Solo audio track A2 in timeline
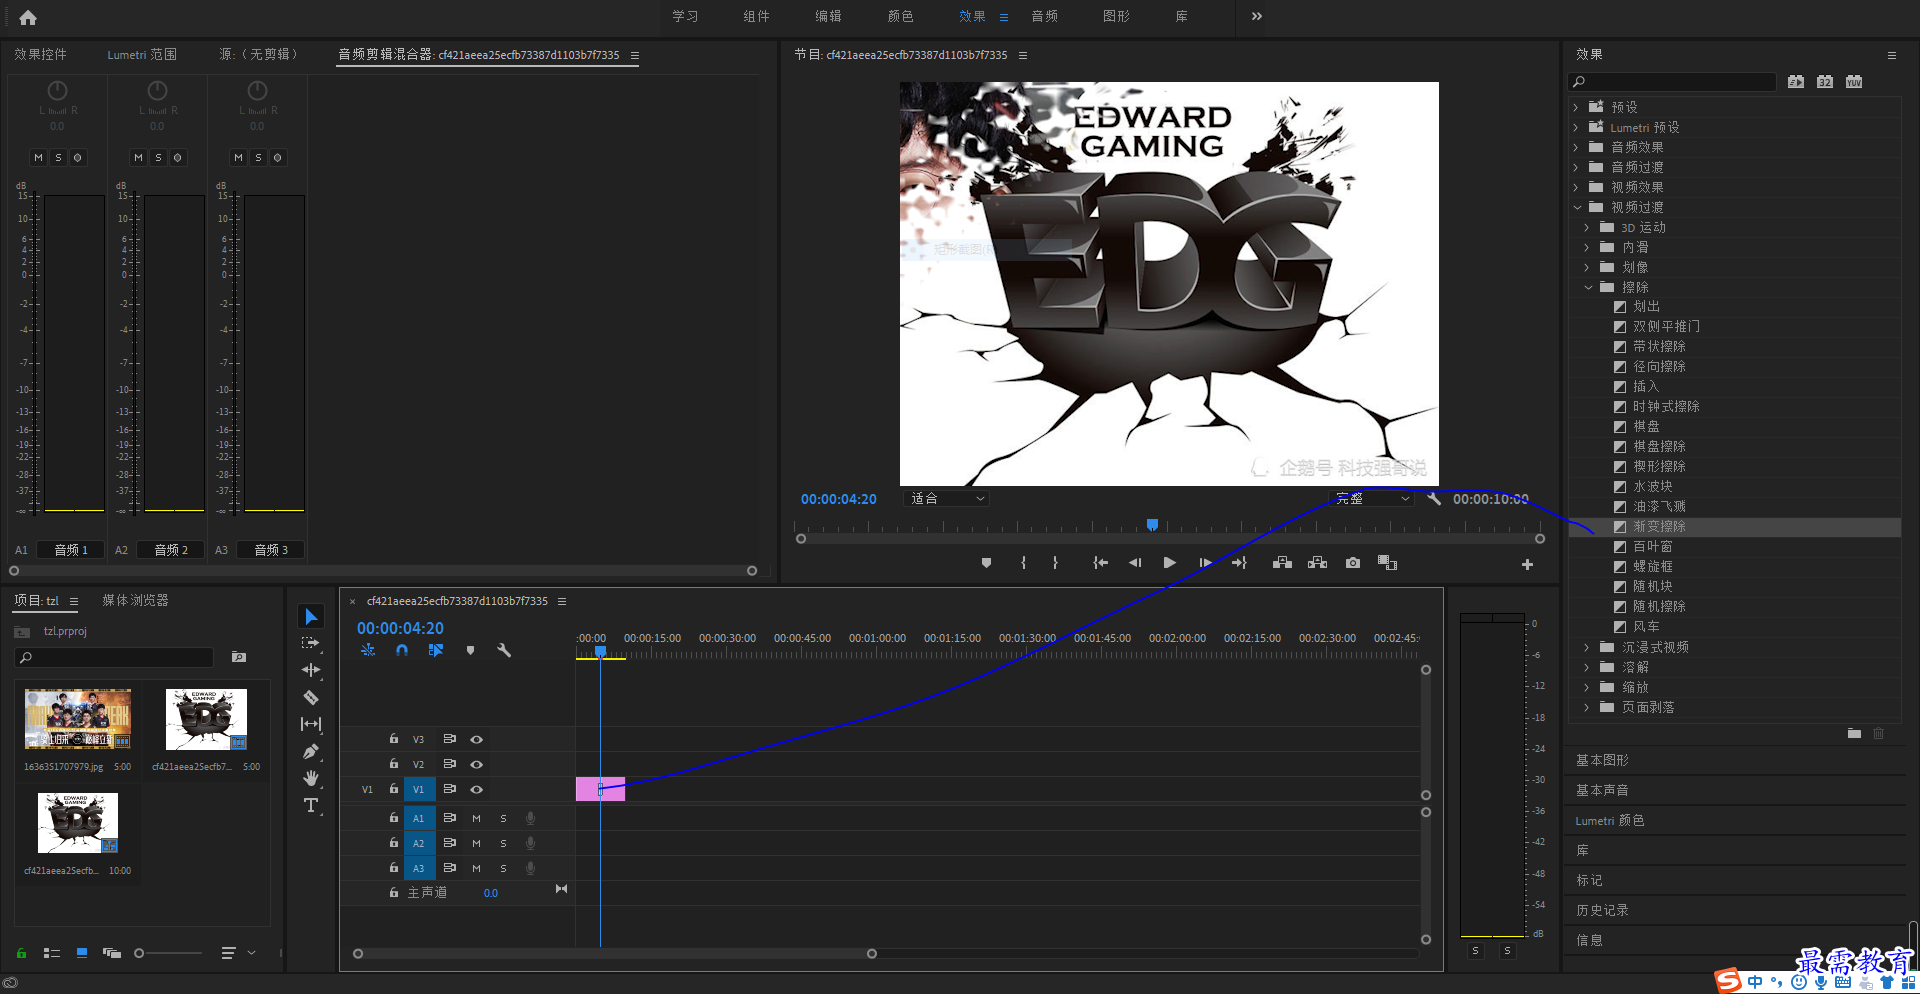This screenshot has height=994, width=1920. point(503,843)
